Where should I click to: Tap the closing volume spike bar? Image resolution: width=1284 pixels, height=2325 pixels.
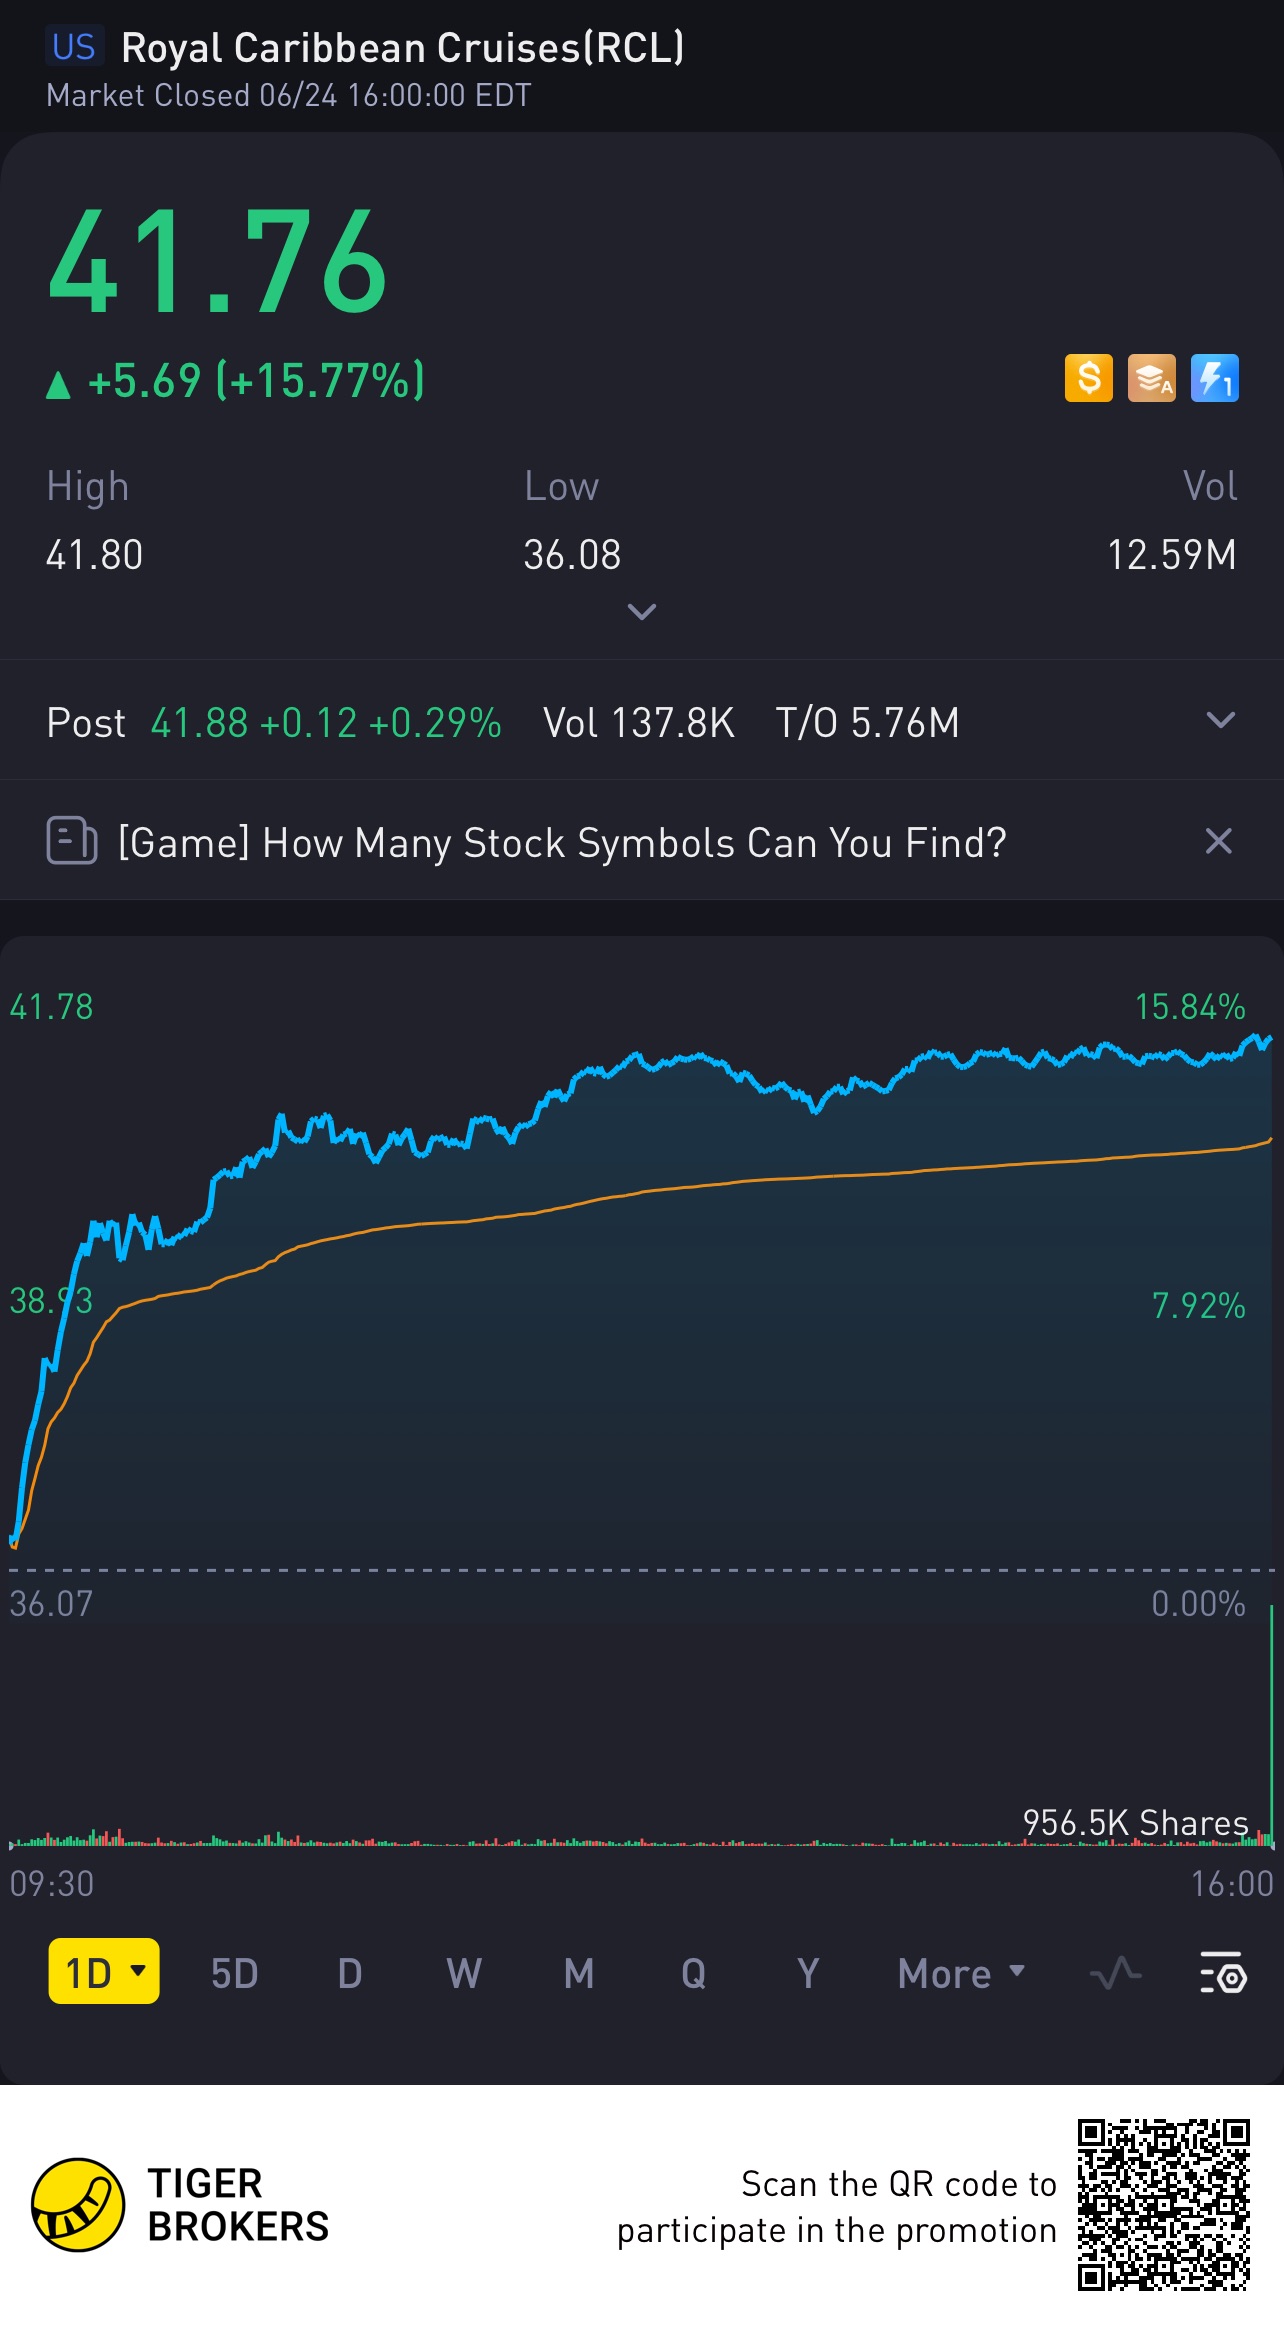(x=1271, y=1725)
